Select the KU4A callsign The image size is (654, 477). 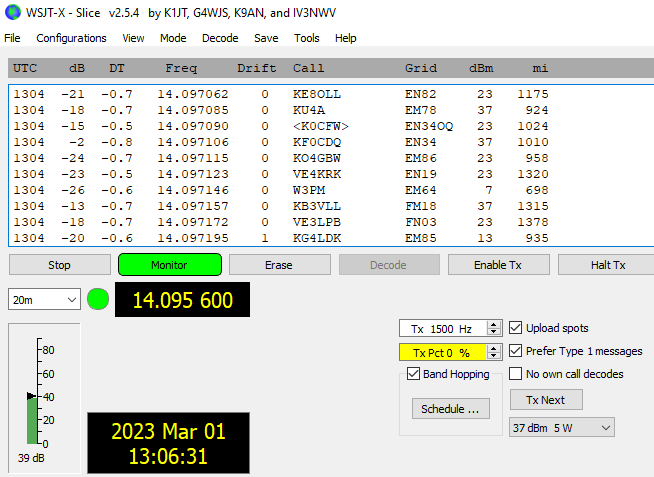pos(309,110)
